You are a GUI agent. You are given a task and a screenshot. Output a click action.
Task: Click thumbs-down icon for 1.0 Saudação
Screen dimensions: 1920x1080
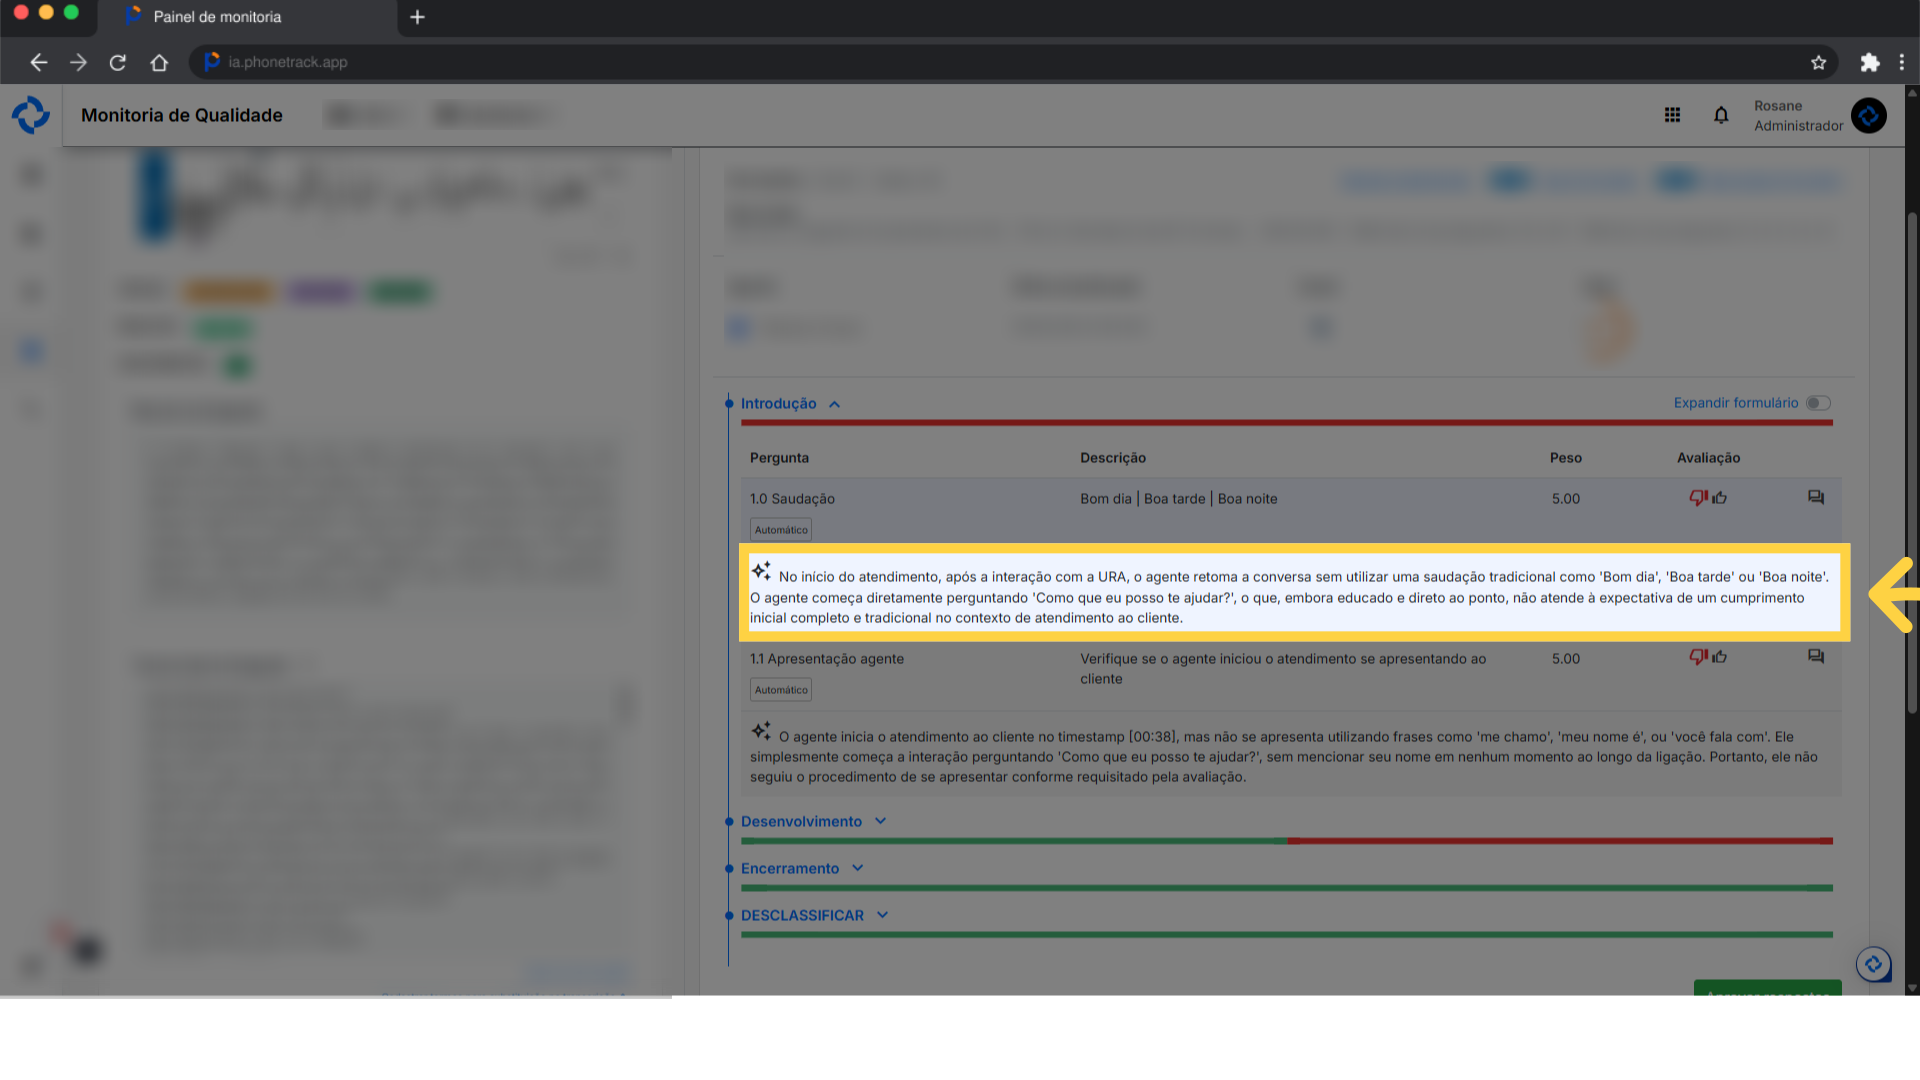pyautogui.click(x=1697, y=498)
